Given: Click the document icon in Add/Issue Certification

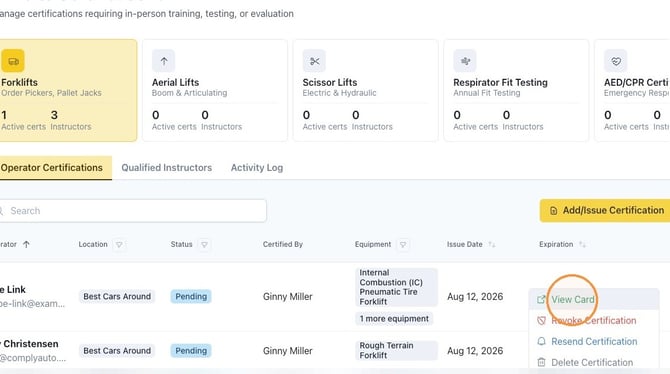Looking at the screenshot, I should coord(553,211).
